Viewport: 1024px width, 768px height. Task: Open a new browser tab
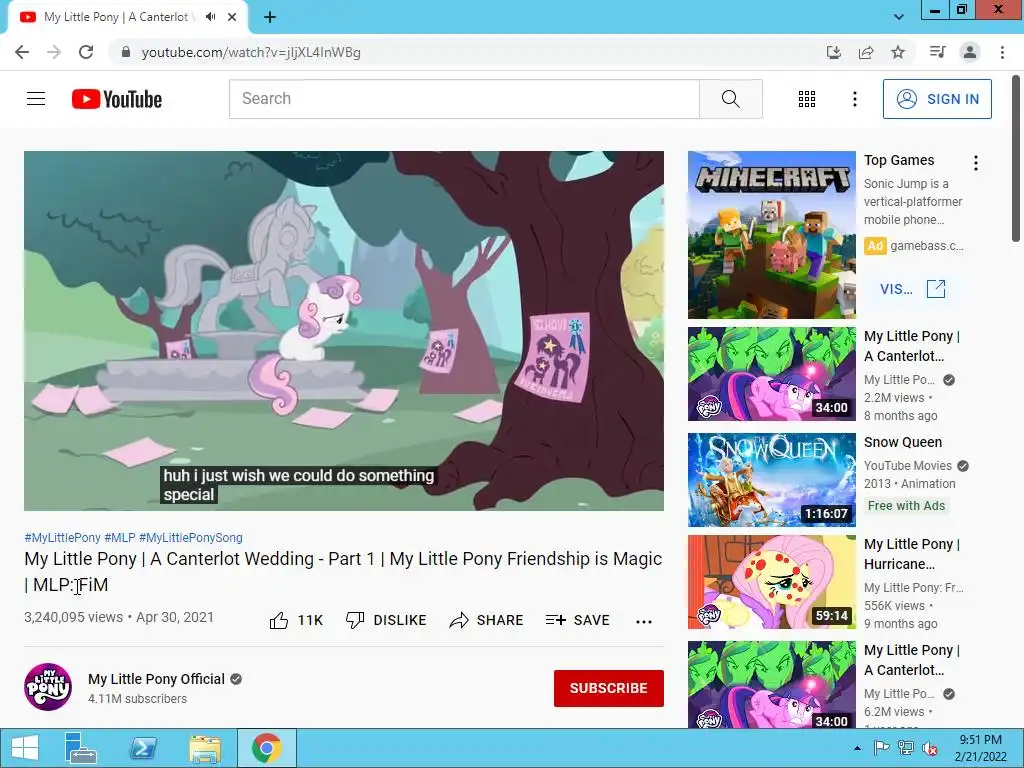click(270, 18)
